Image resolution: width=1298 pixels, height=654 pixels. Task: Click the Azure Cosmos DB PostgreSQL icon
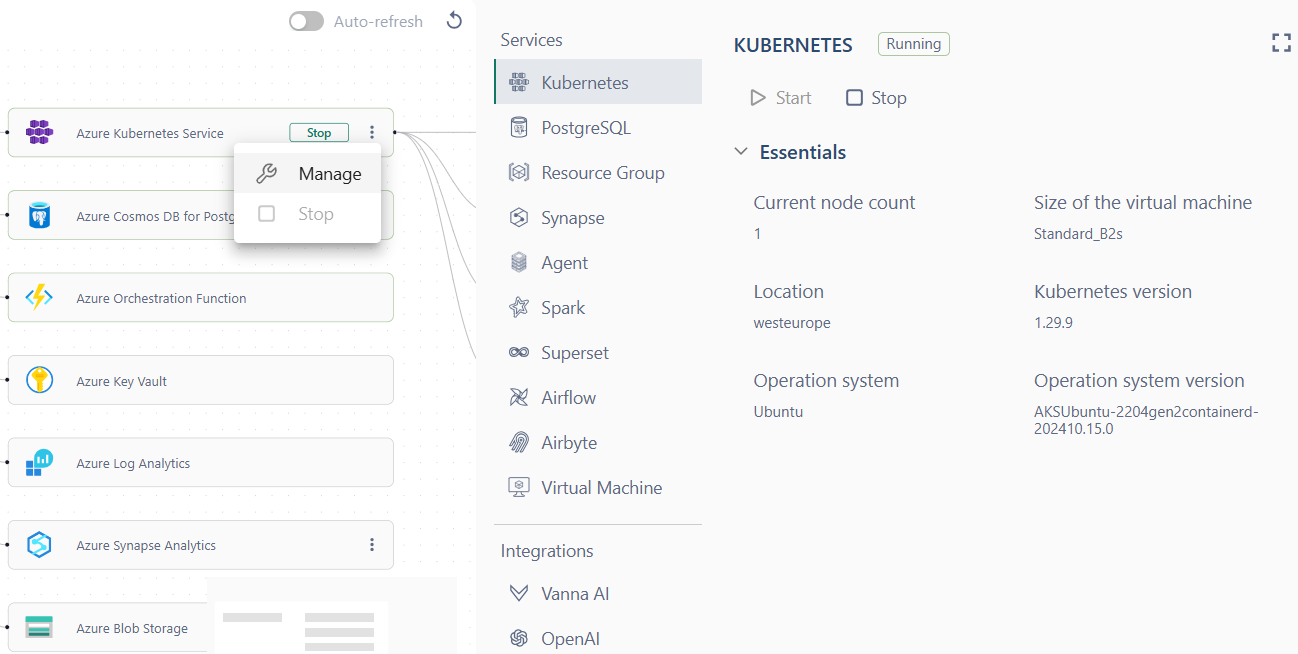(x=39, y=215)
